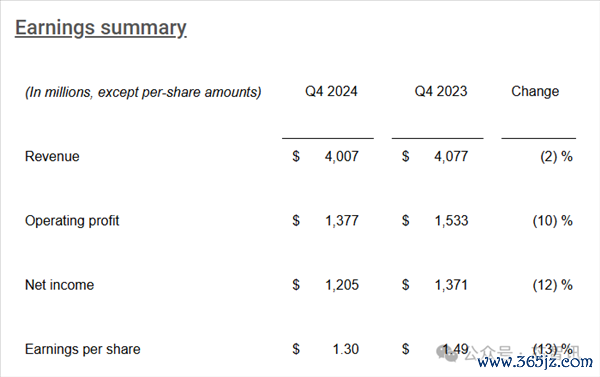Select net income value 1,205
The height and width of the screenshot is (377, 600).
(342, 285)
